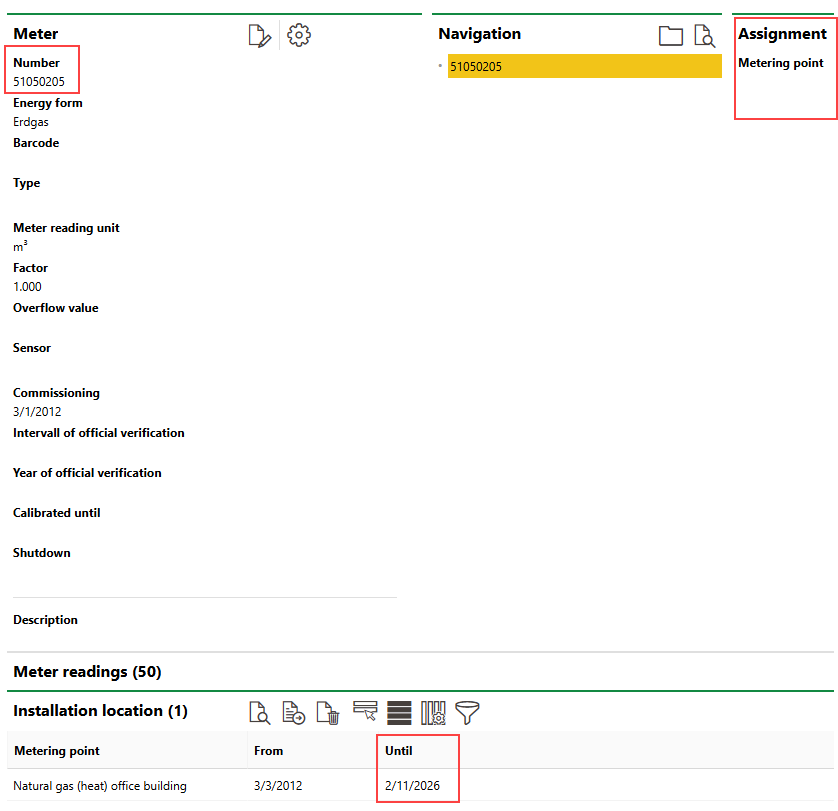Select all rows list icon

(399, 712)
